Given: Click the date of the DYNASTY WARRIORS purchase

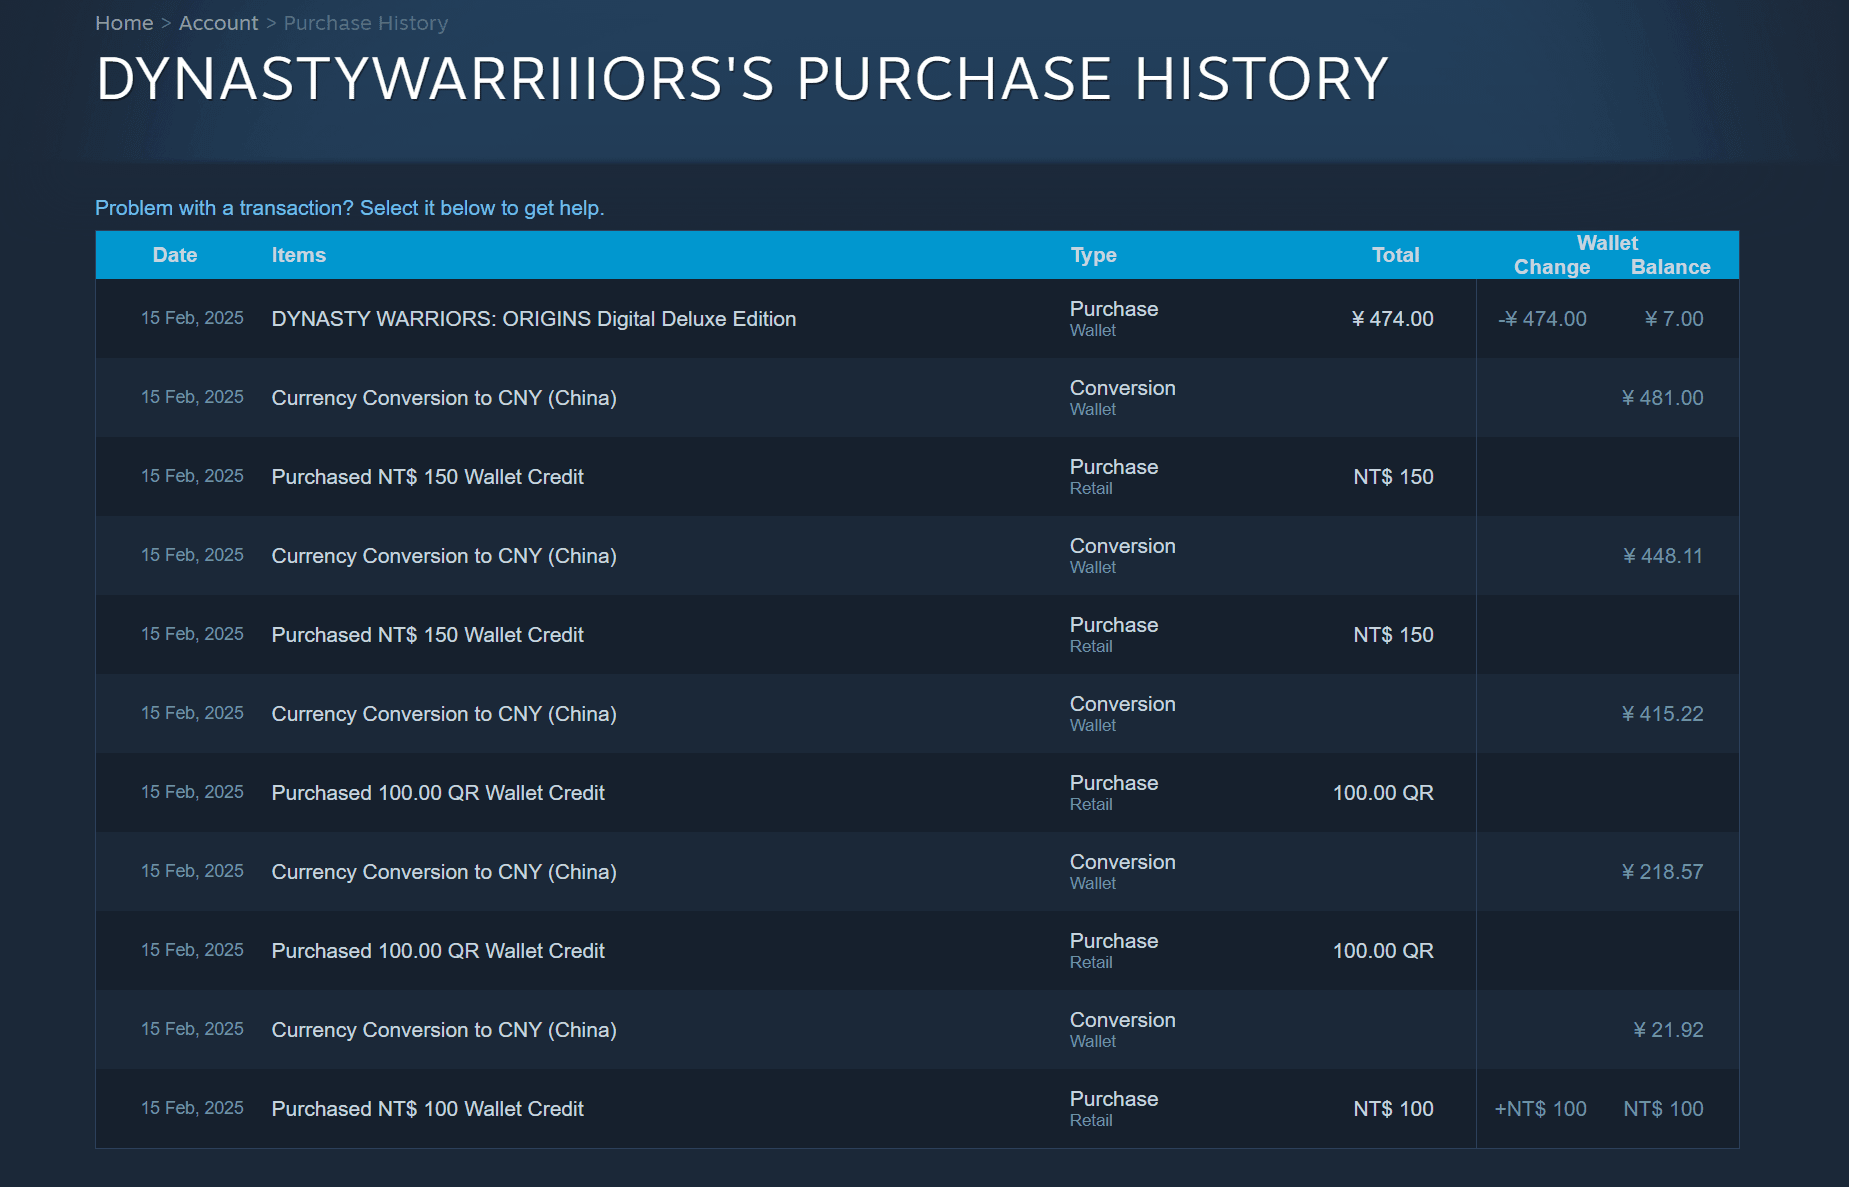Looking at the screenshot, I should click(x=192, y=318).
